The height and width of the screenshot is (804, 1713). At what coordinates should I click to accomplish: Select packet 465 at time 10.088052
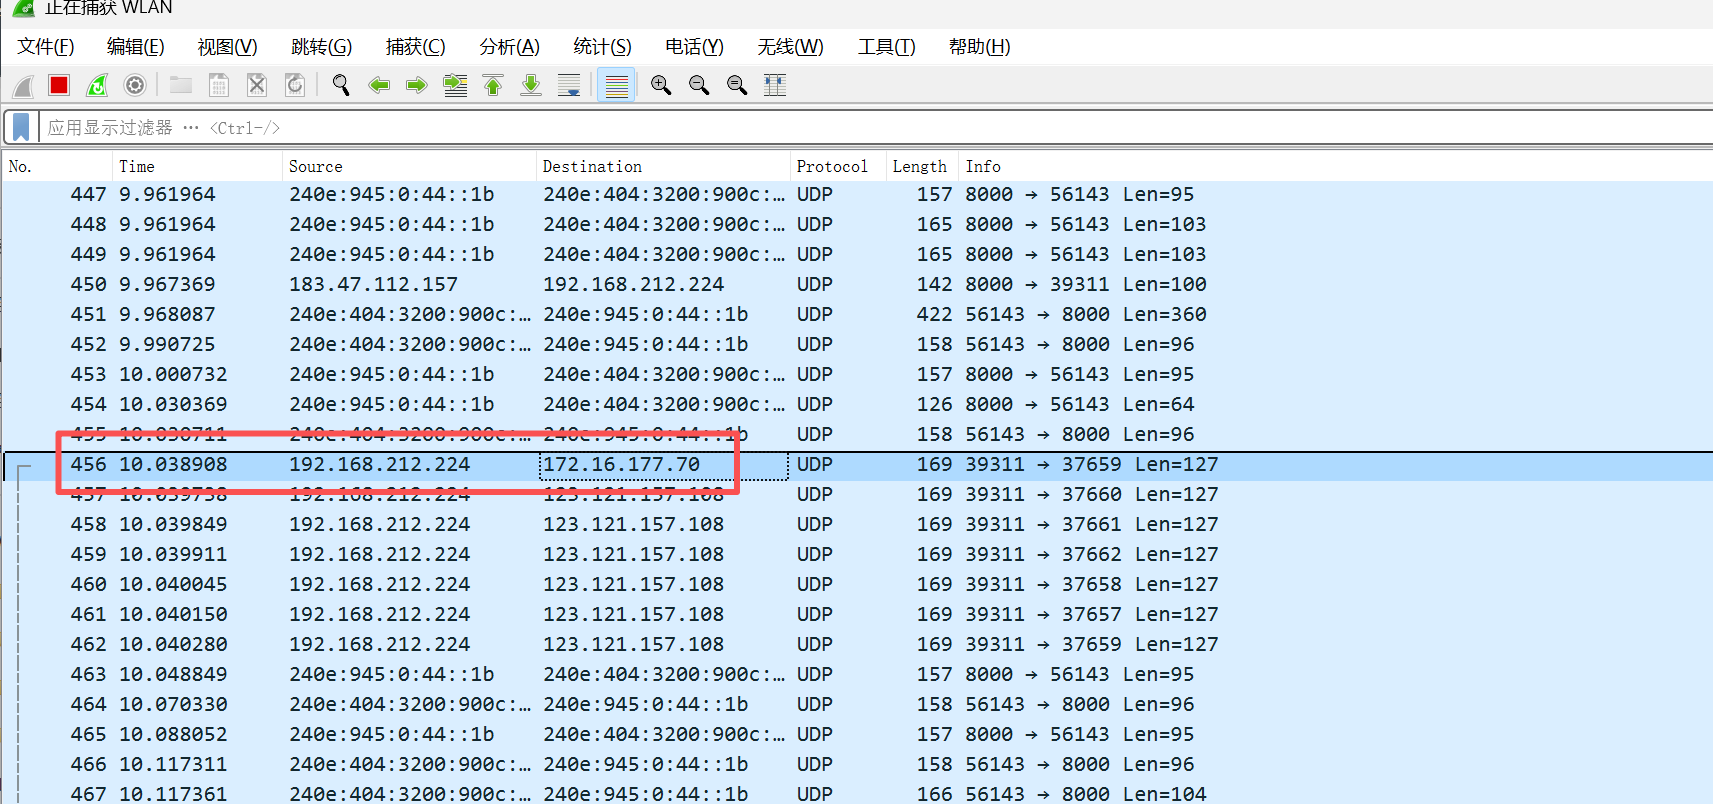(x=857, y=734)
